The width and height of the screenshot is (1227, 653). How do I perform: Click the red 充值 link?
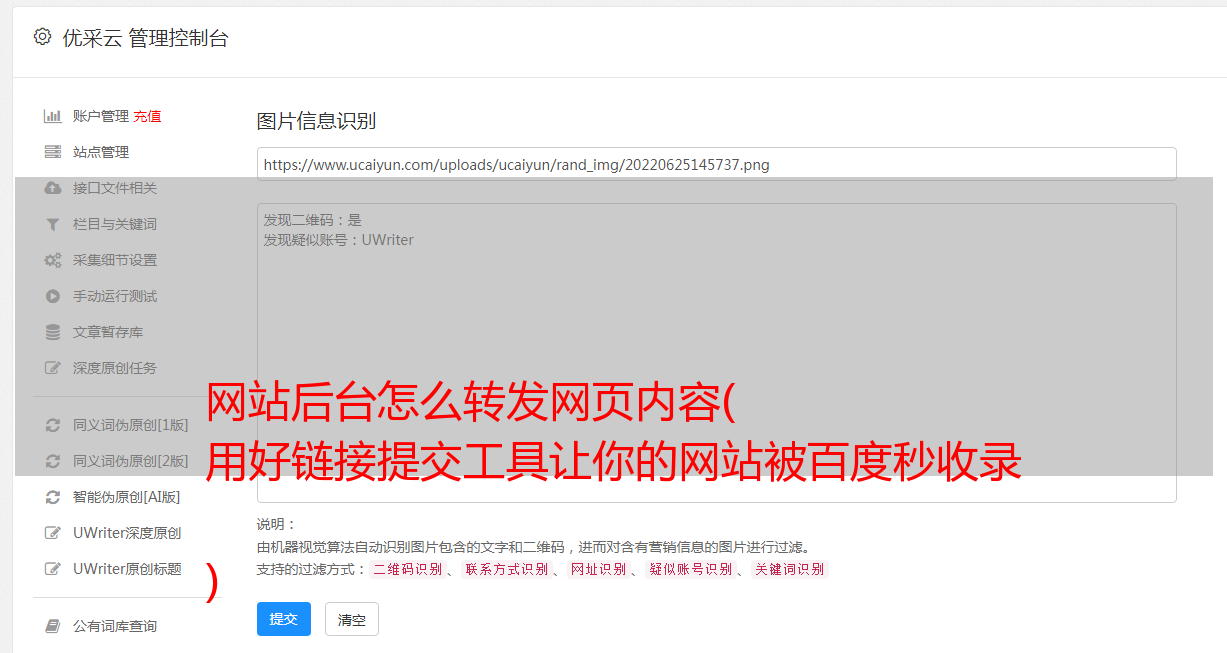click(147, 116)
